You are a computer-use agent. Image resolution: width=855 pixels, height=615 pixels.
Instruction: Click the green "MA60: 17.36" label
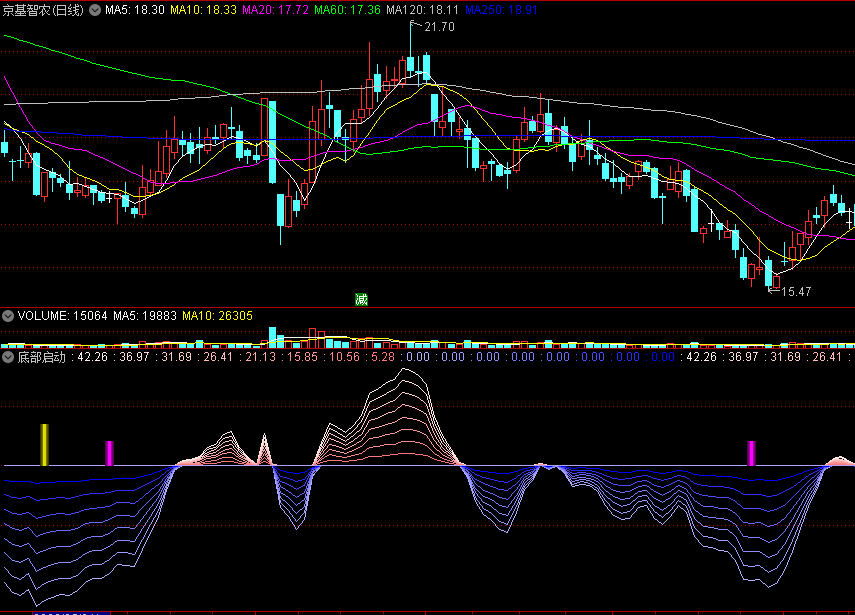[347, 10]
